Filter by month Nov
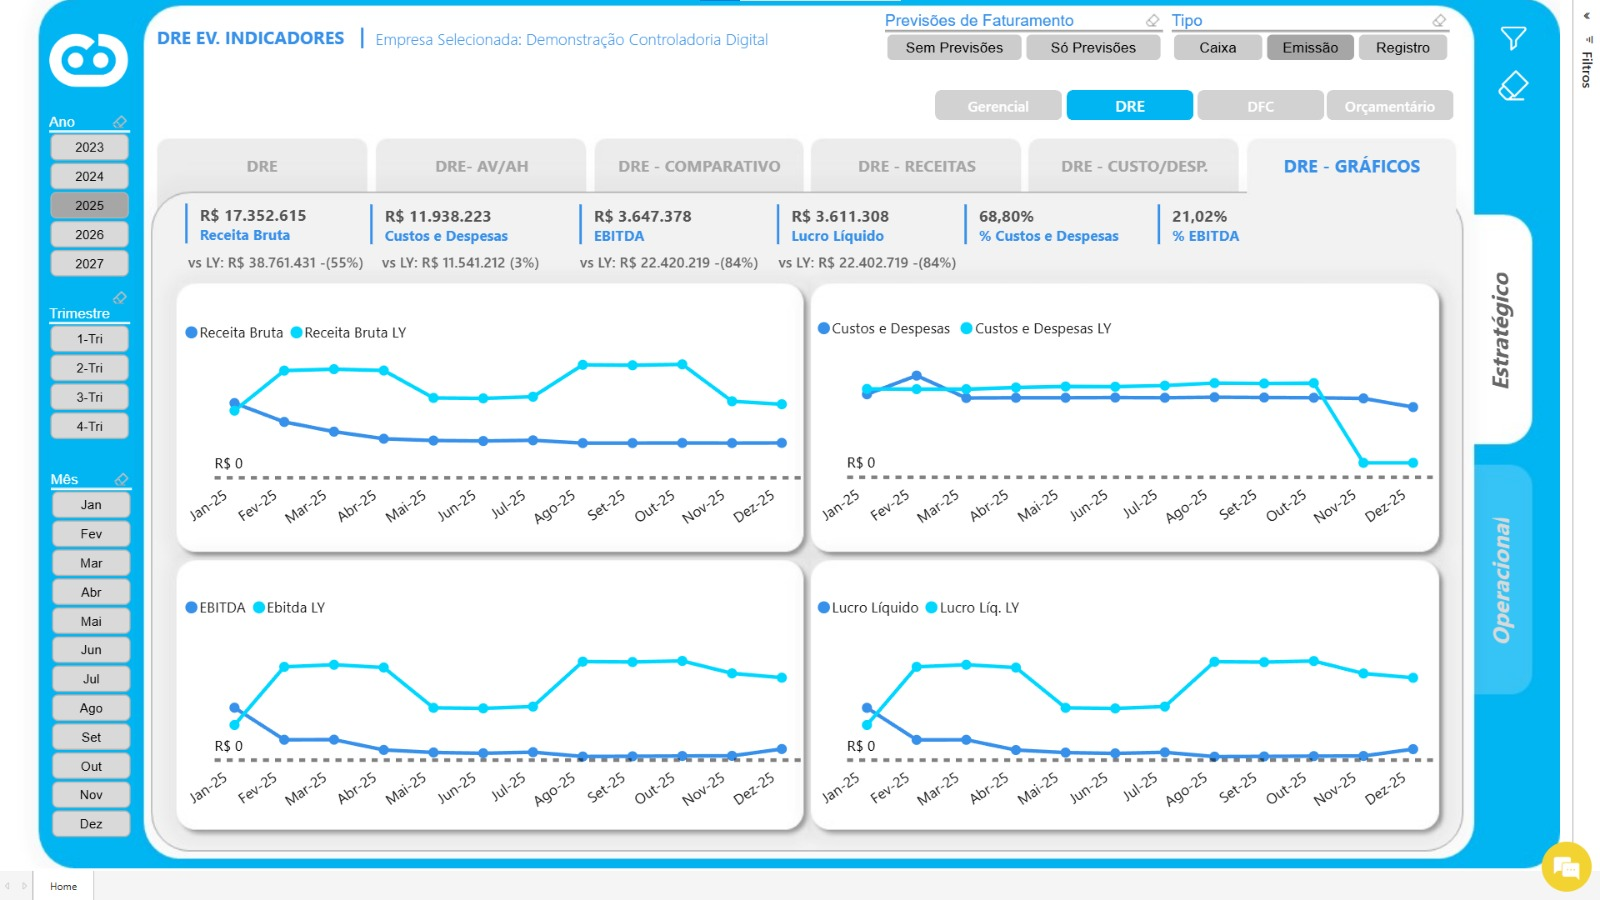 point(91,795)
